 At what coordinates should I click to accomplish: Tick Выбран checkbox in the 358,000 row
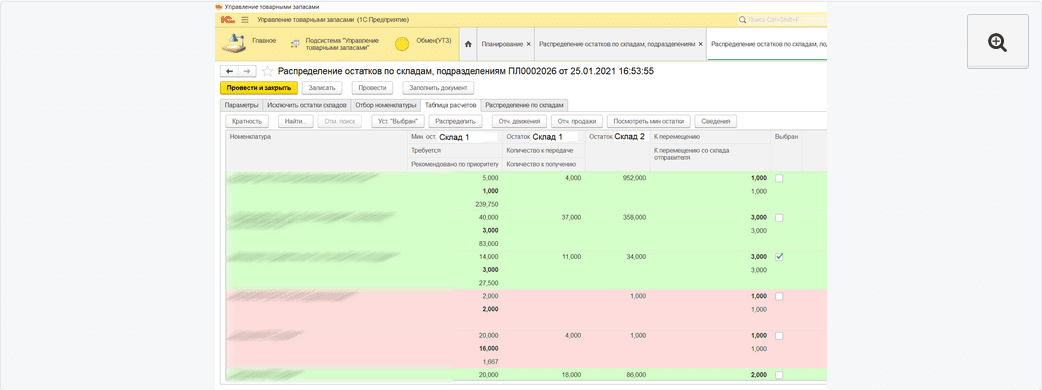point(780,218)
